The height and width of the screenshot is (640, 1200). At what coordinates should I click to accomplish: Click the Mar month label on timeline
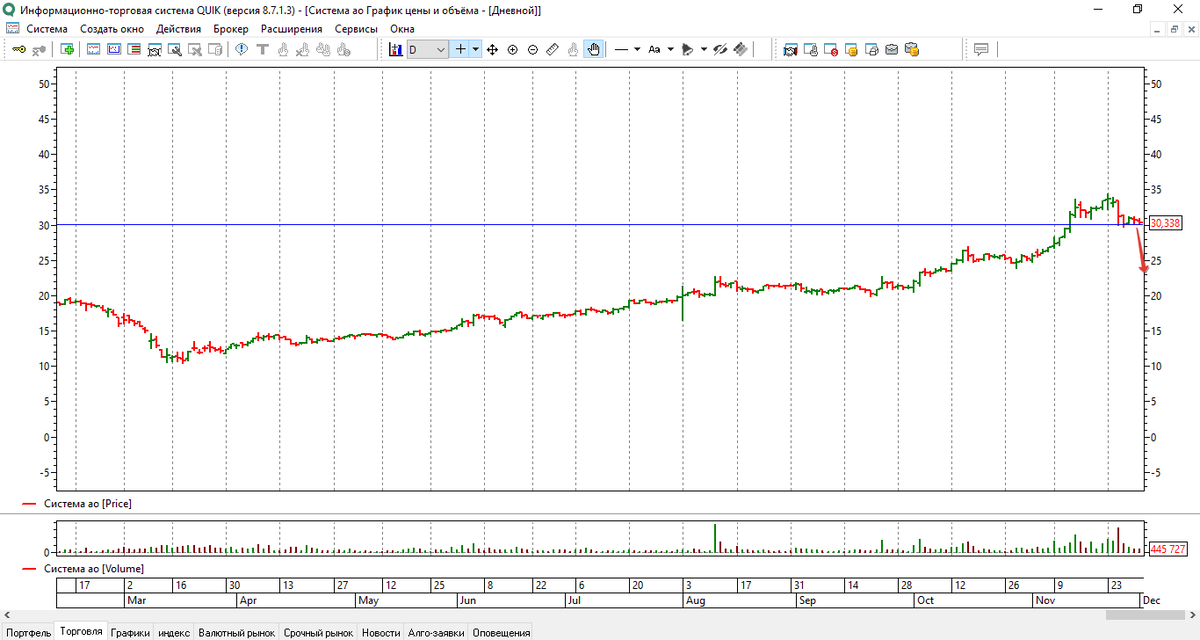pos(137,601)
